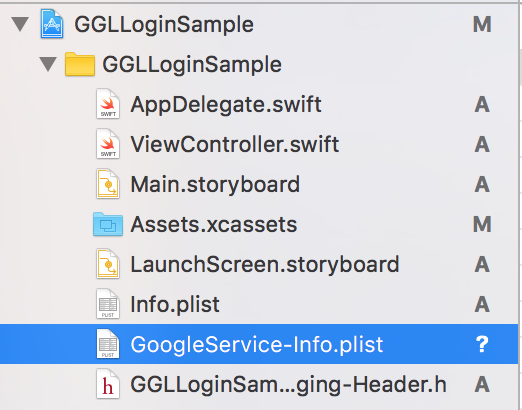The height and width of the screenshot is (410, 522).
Task: Click the LaunchScreen.storyboard file icon
Action: click(x=108, y=264)
